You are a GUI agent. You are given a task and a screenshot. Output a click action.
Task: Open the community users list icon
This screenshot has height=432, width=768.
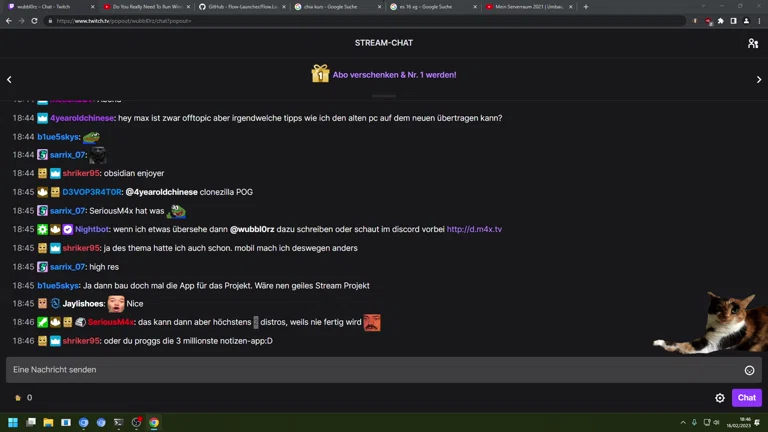tap(753, 43)
